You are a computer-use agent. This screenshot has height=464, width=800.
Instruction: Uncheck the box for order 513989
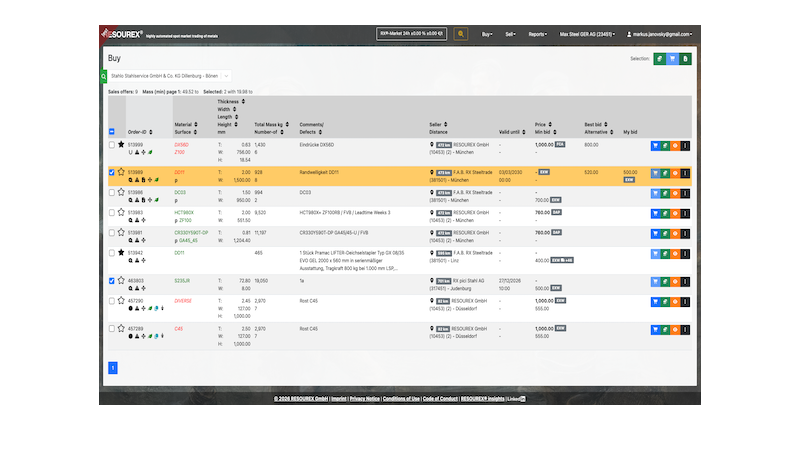[x=112, y=173]
